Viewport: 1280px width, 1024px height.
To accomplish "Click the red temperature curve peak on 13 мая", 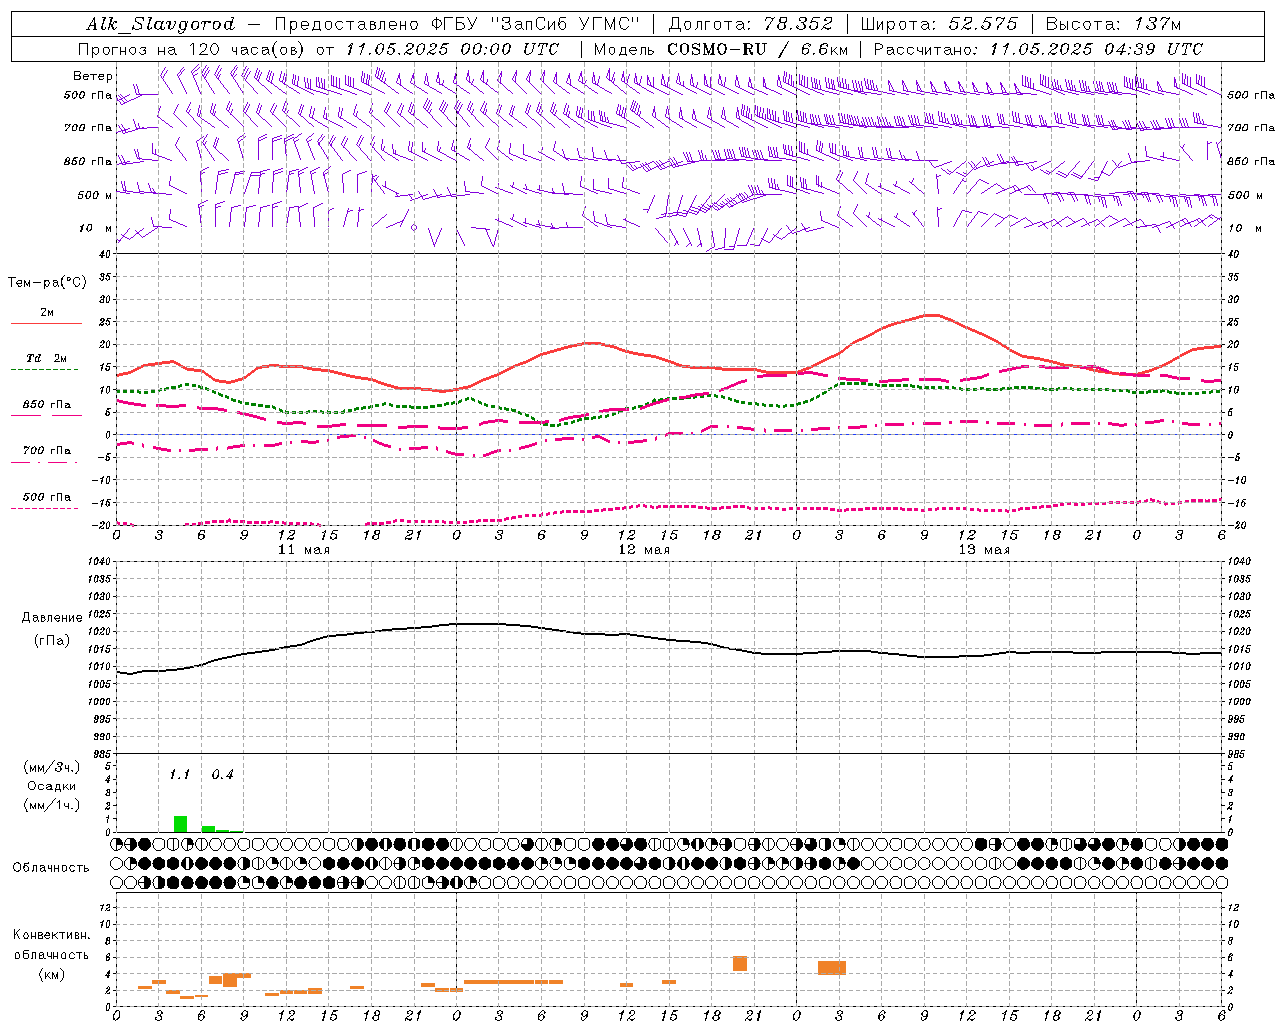I will (x=930, y=315).
